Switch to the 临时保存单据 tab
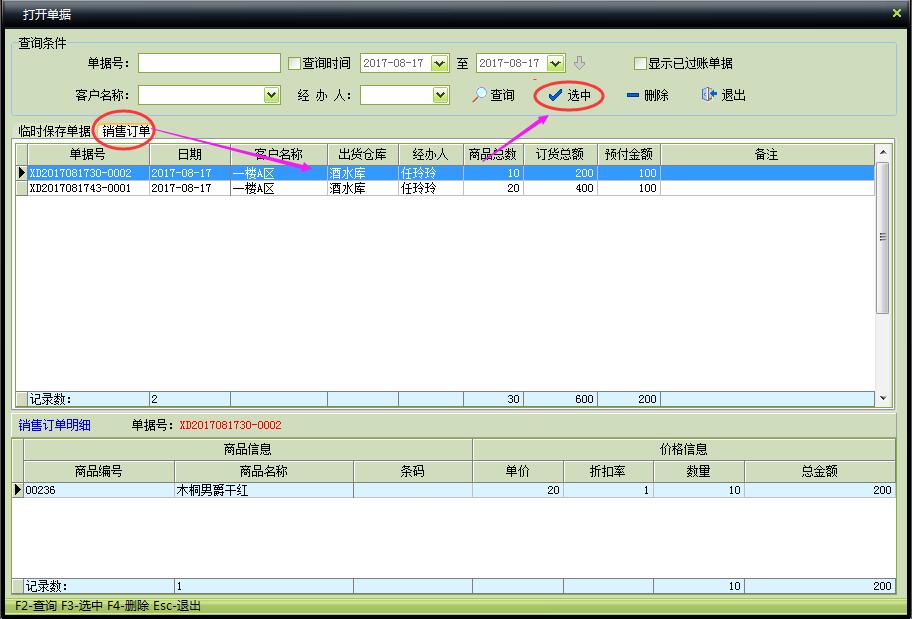This screenshot has width=912, height=619. pos(55,131)
